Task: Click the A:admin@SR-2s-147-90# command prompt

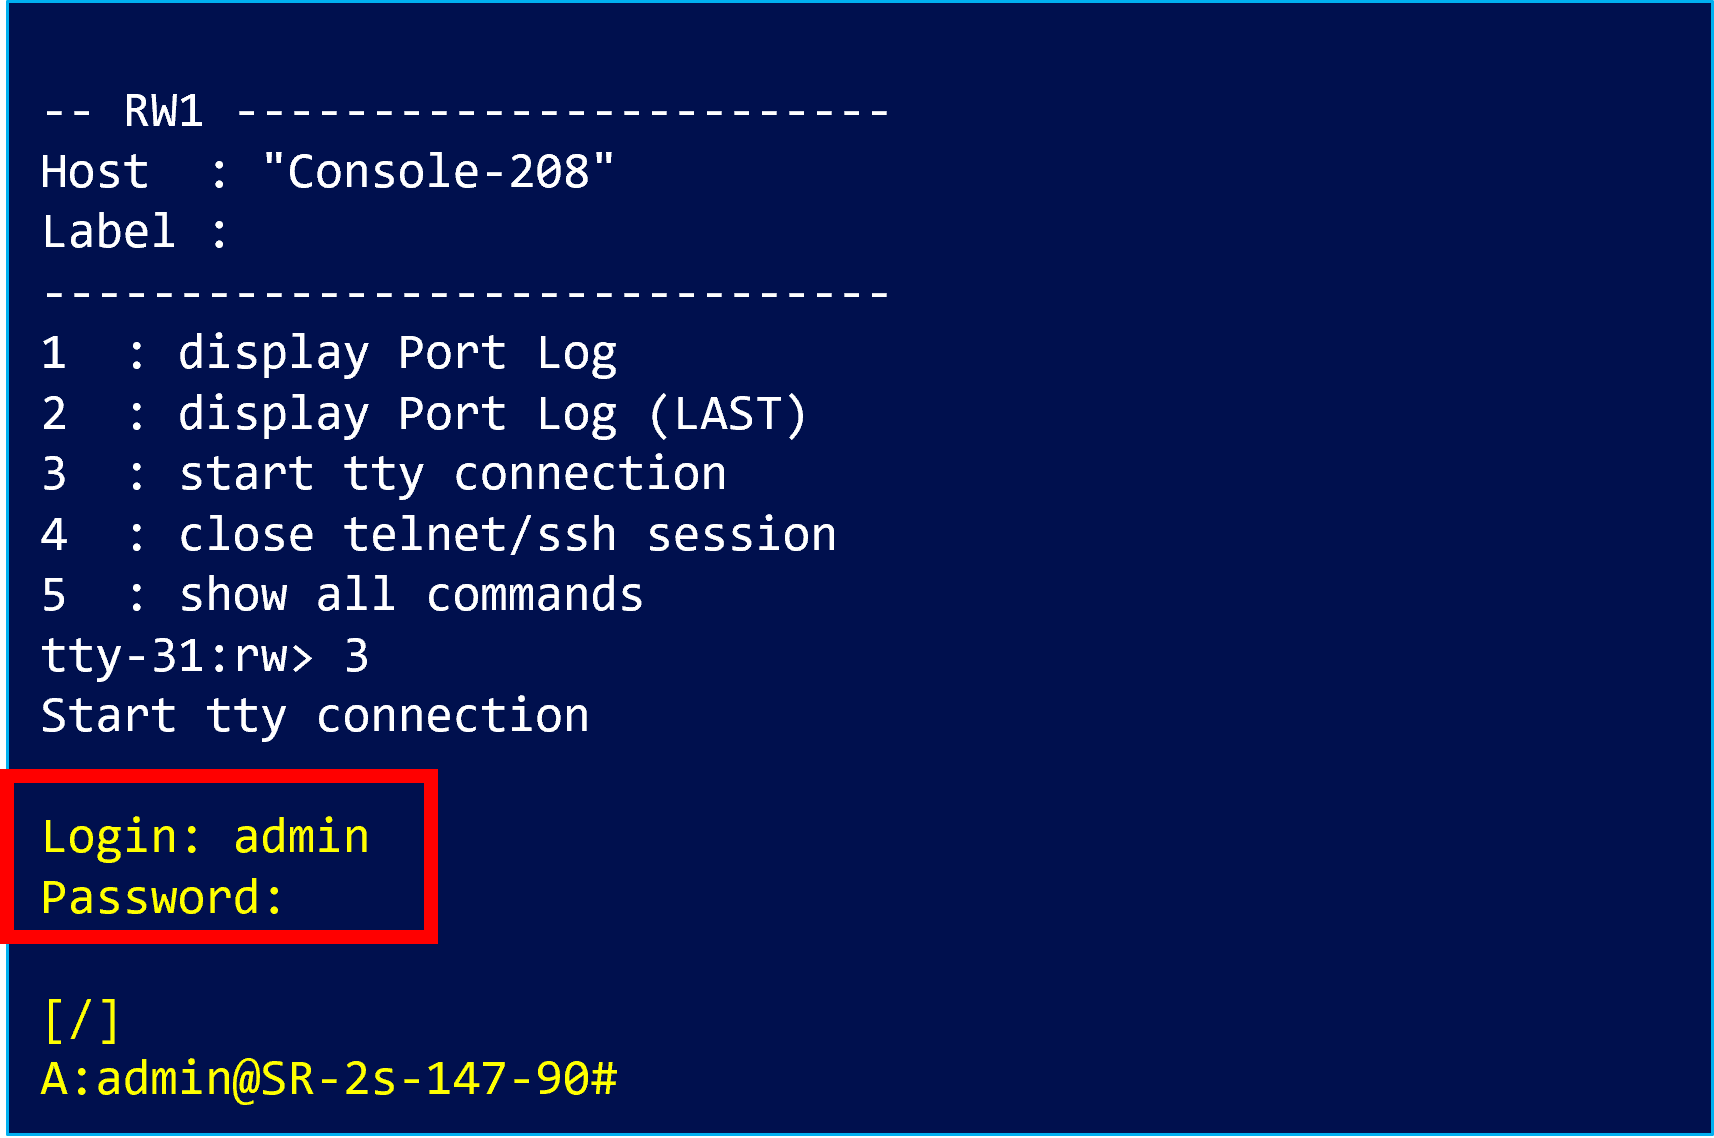Action: tap(329, 1080)
